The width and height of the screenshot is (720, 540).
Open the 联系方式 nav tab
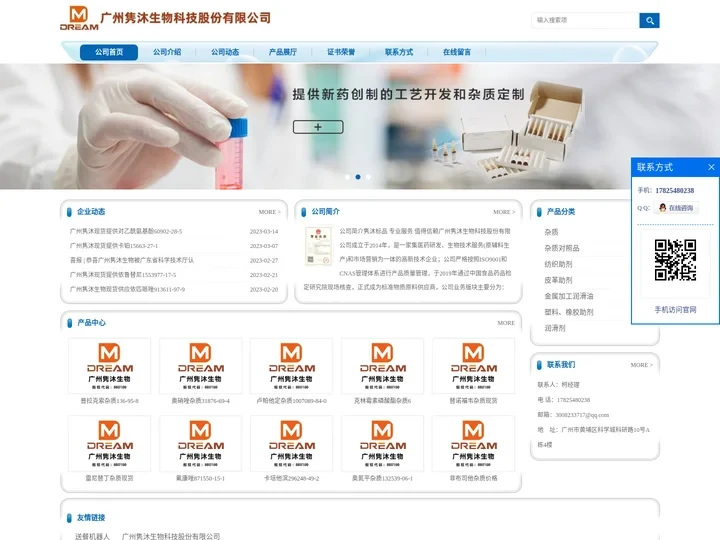399,52
